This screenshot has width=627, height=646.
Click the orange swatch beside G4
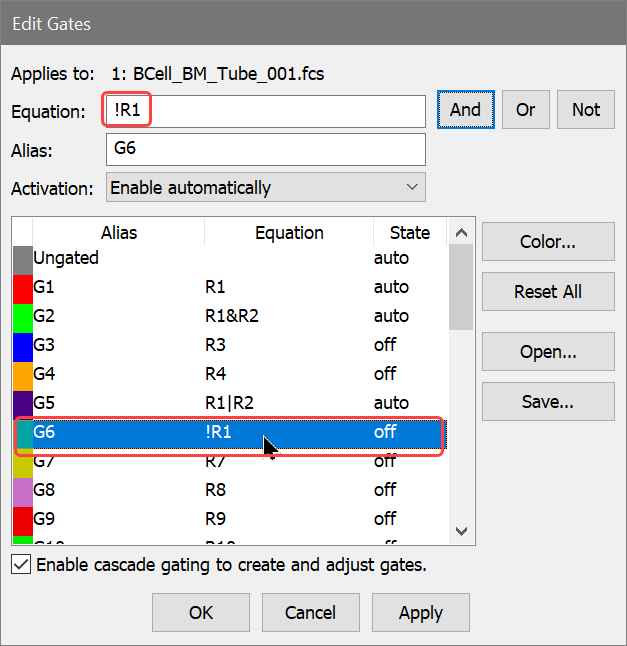point(22,375)
